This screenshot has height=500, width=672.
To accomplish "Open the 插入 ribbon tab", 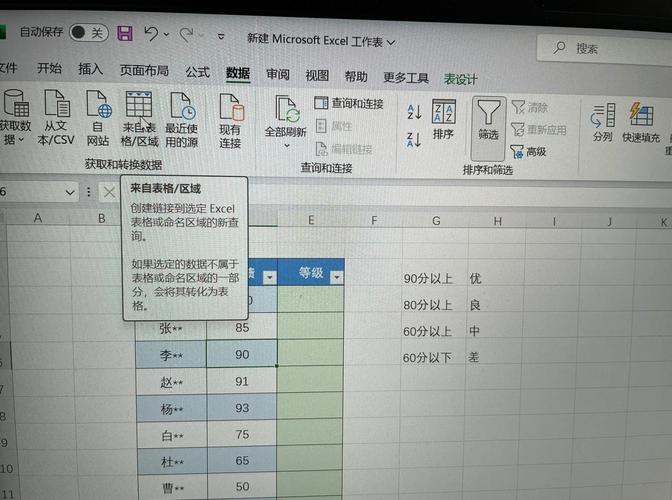I will [x=90, y=69].
